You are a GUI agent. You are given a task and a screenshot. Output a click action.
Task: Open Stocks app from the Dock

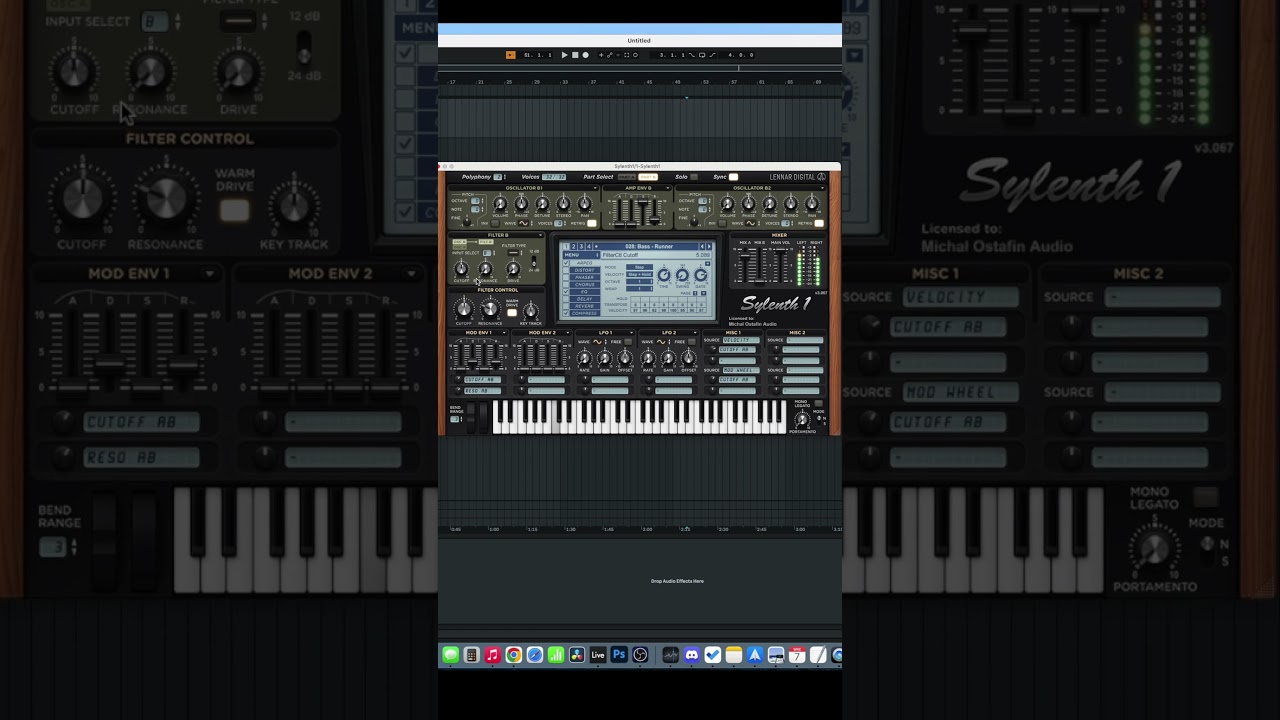pyautogui.click(x=670, y=655)
